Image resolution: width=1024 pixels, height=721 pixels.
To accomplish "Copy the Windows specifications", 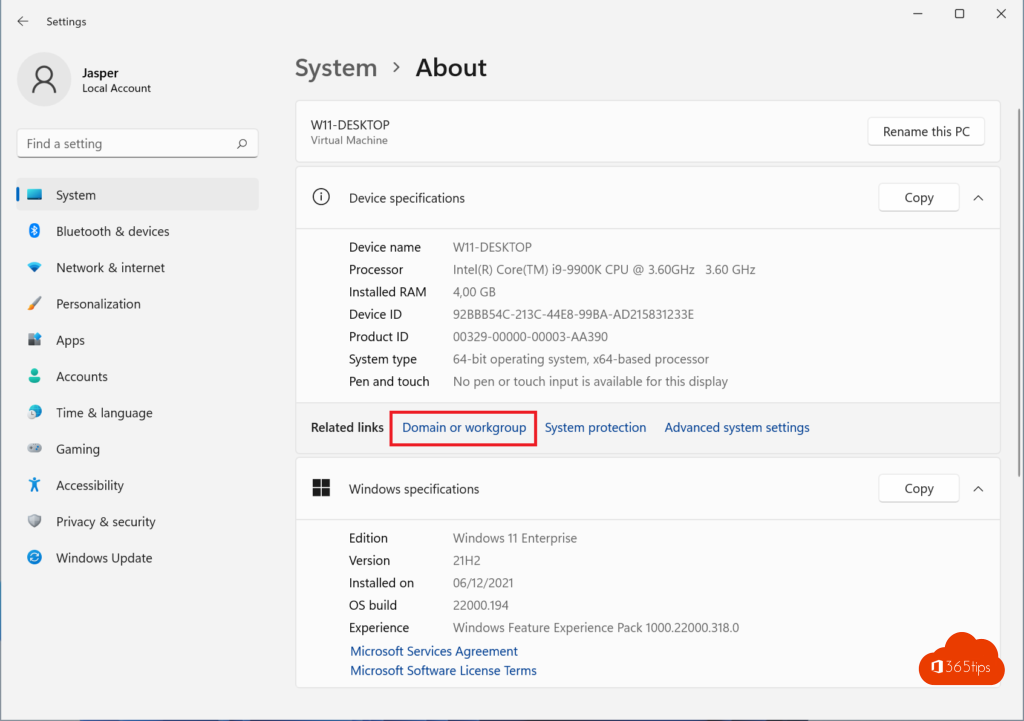I will (919, 489).
